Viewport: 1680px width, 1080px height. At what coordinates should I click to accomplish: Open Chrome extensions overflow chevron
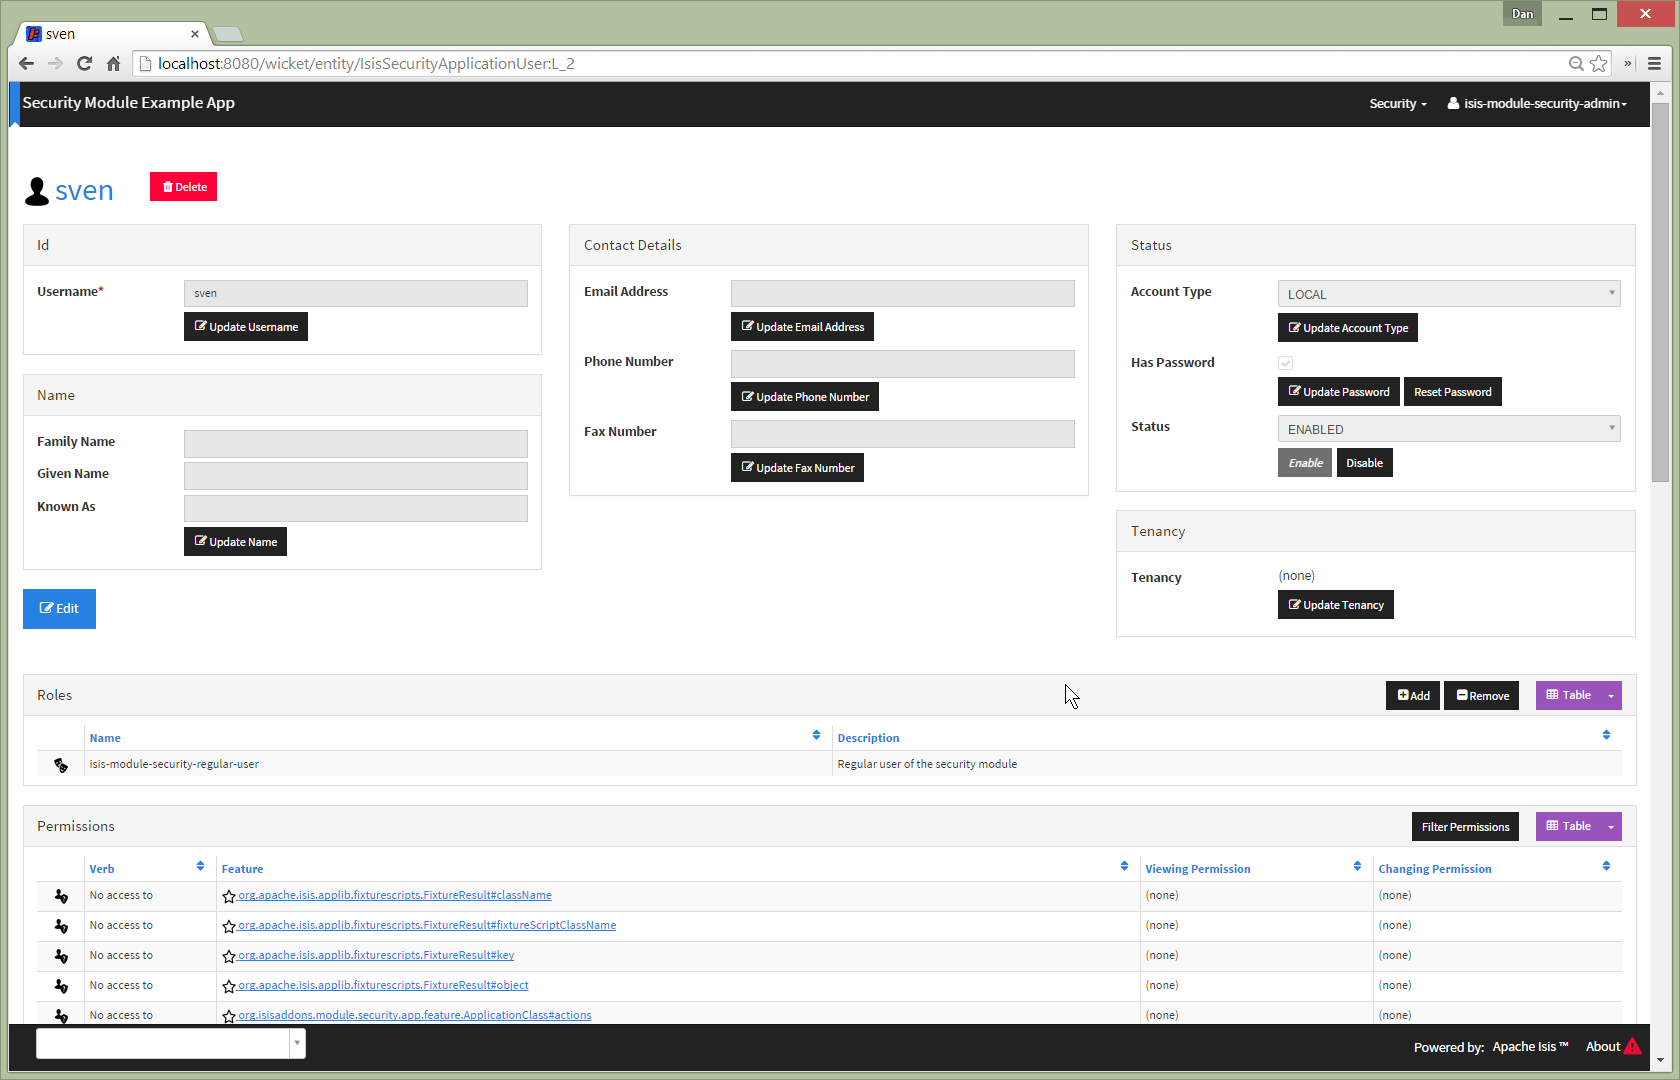pos(1628,64)
